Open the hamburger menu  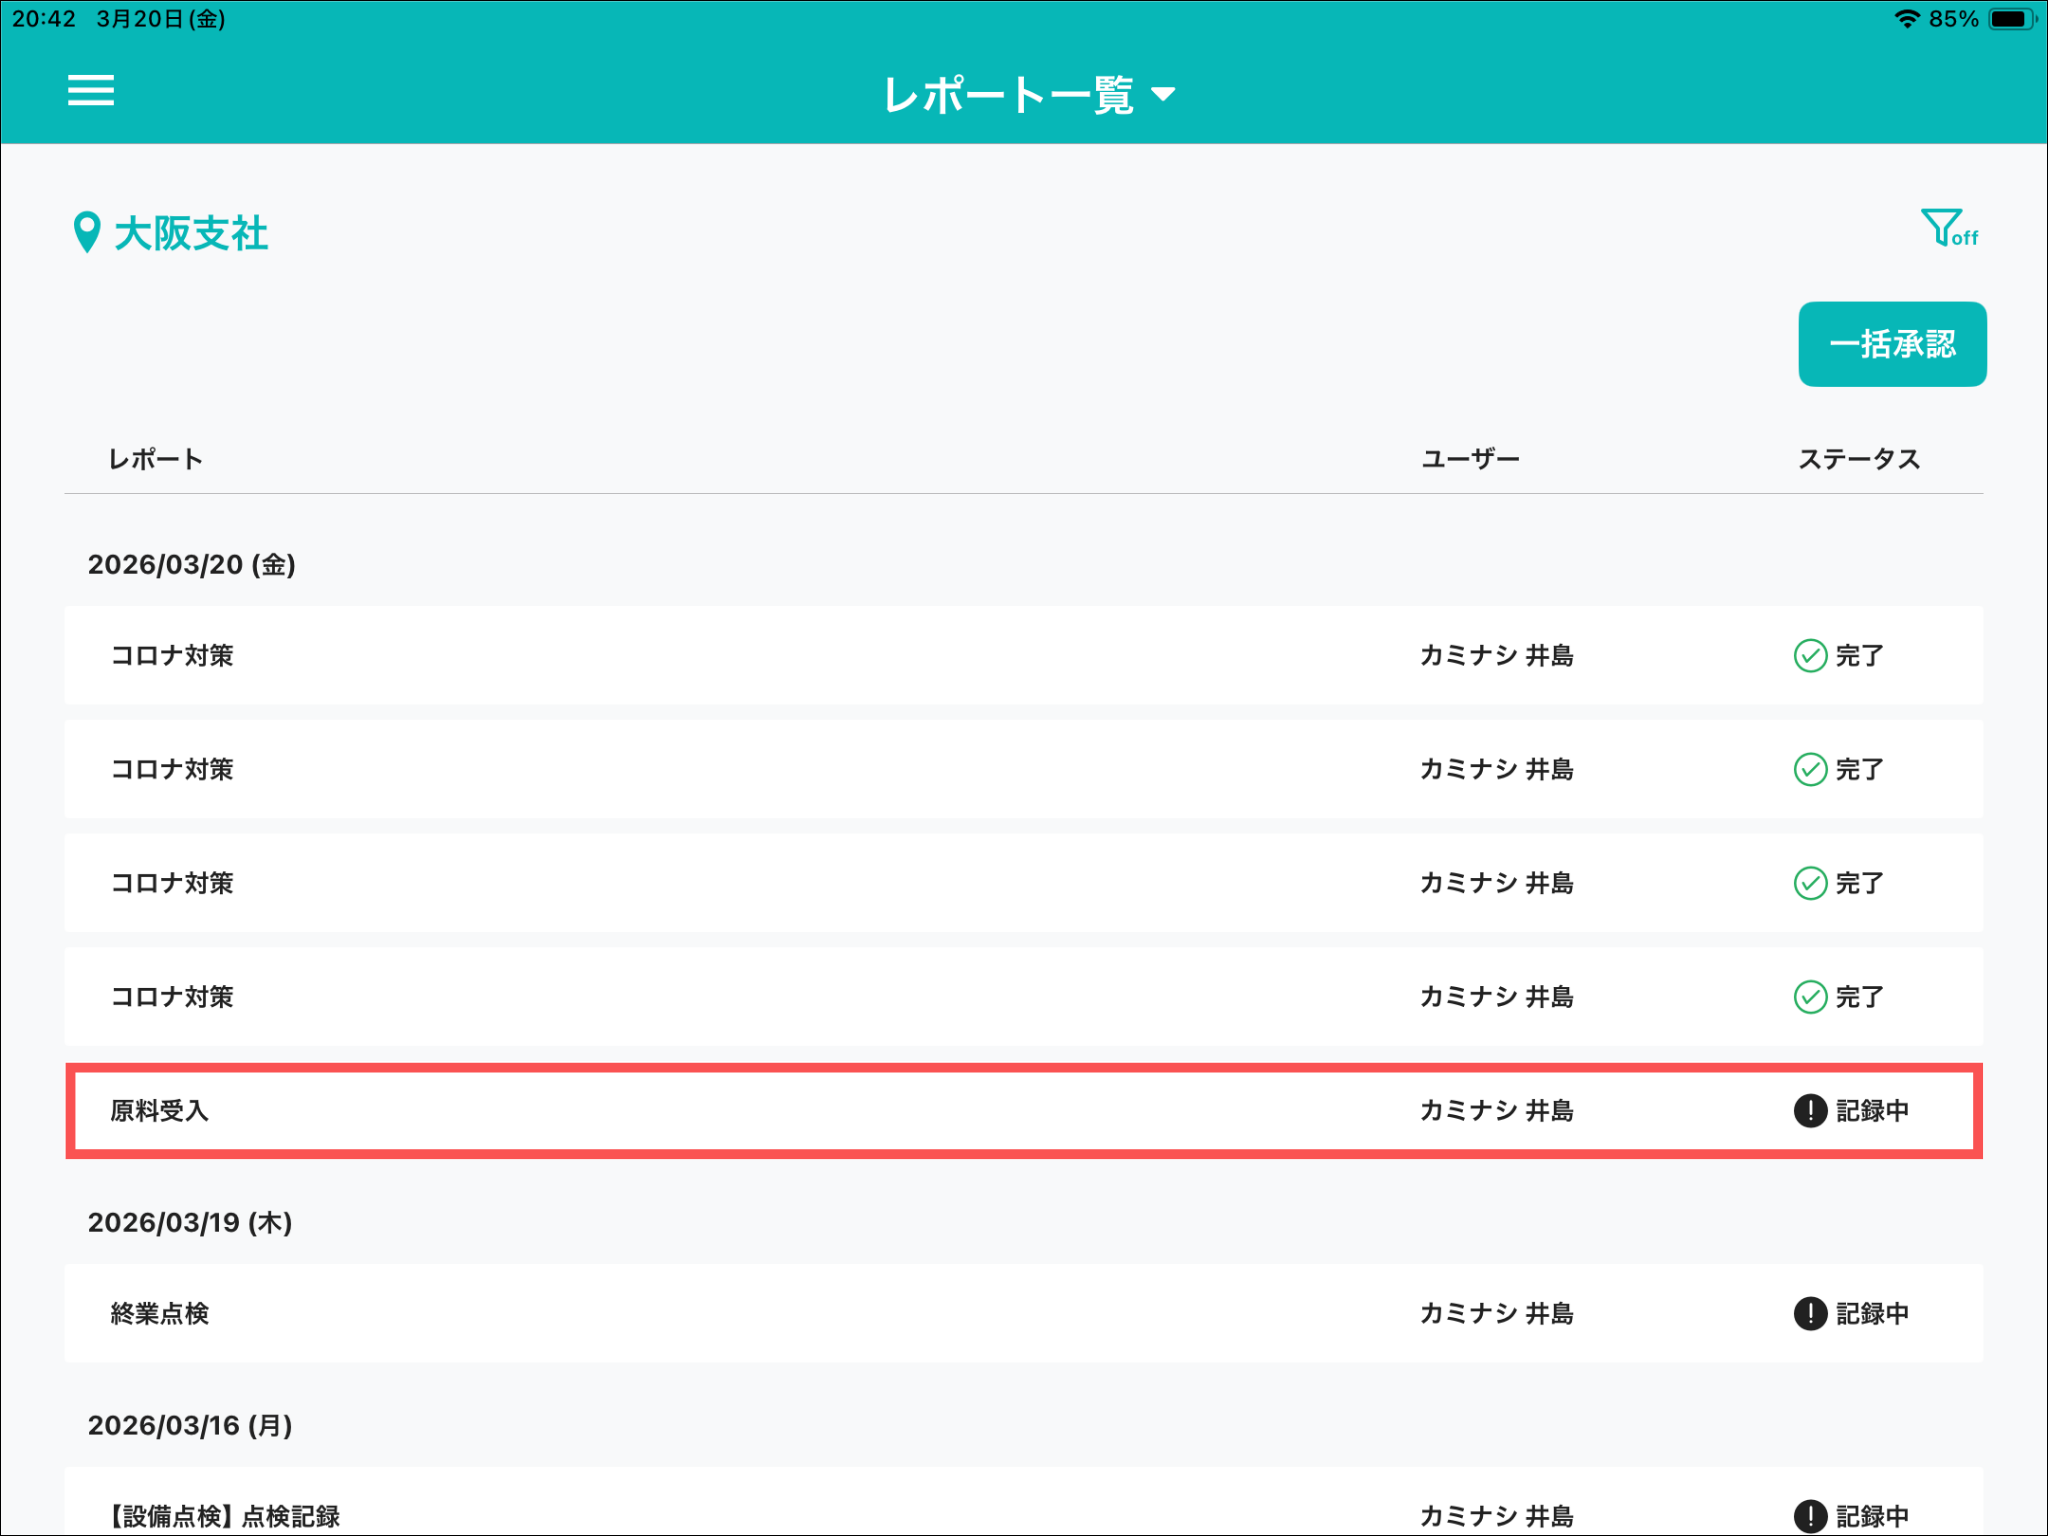point(90,91)
